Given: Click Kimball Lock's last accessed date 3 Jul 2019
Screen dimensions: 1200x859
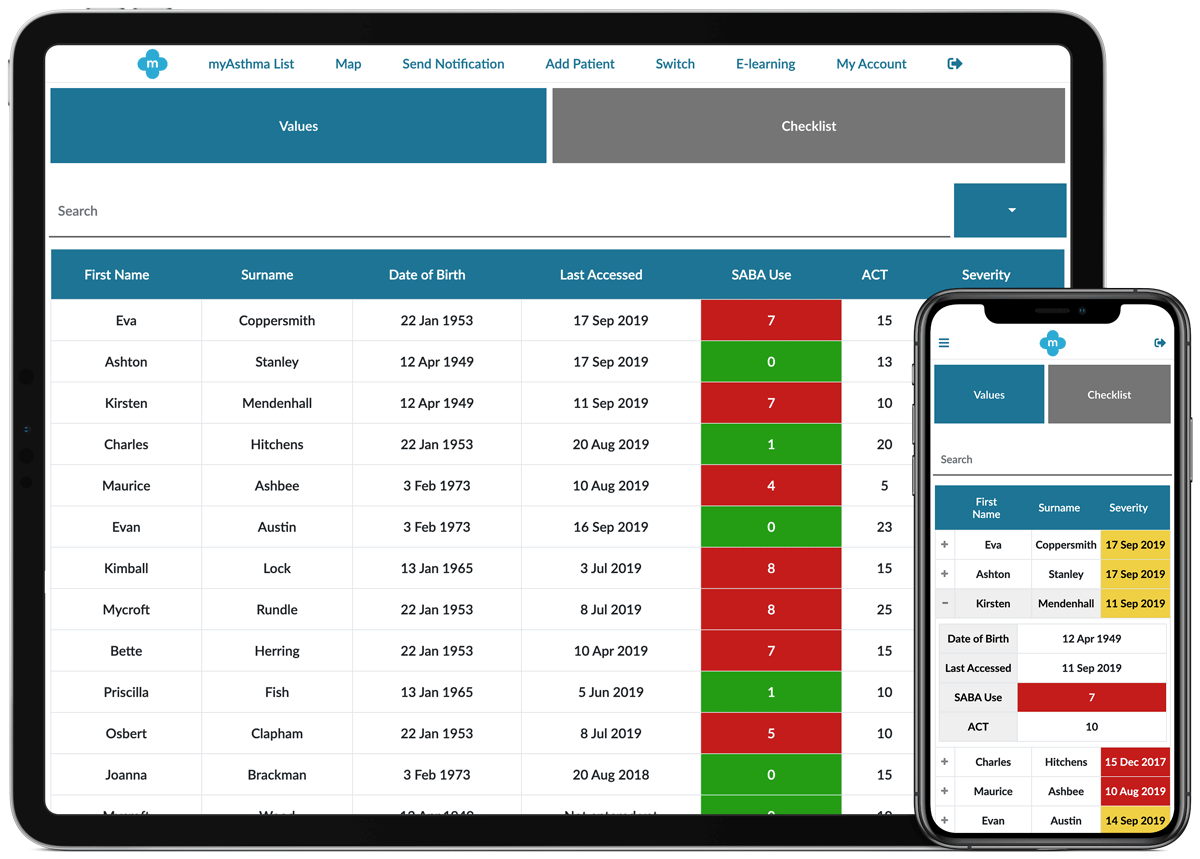Looking at the screenshot, I should (611, 568).
